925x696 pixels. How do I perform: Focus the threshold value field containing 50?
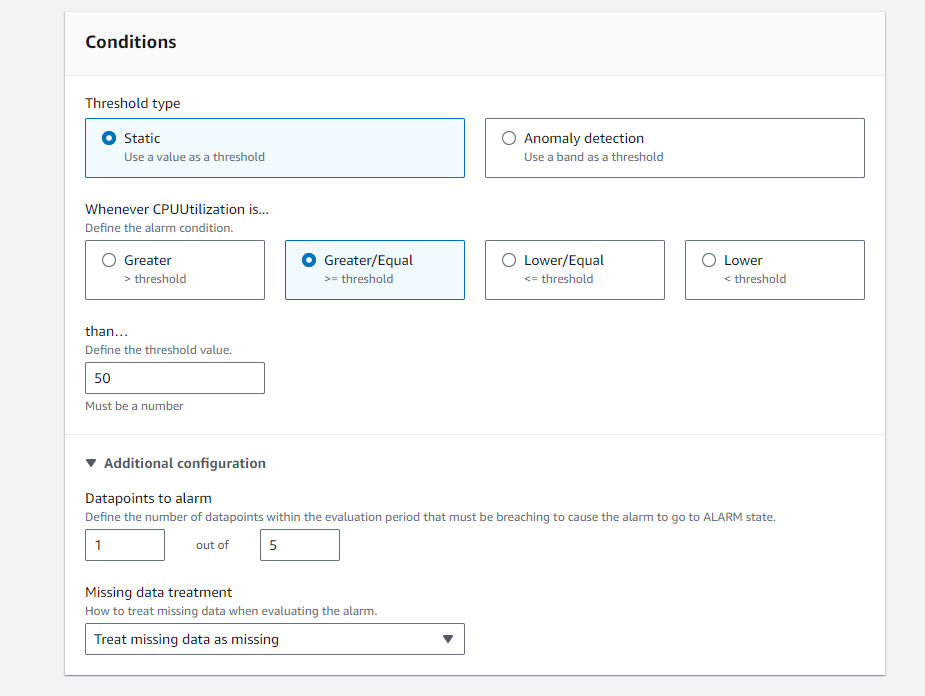click(x=175, y=378)
